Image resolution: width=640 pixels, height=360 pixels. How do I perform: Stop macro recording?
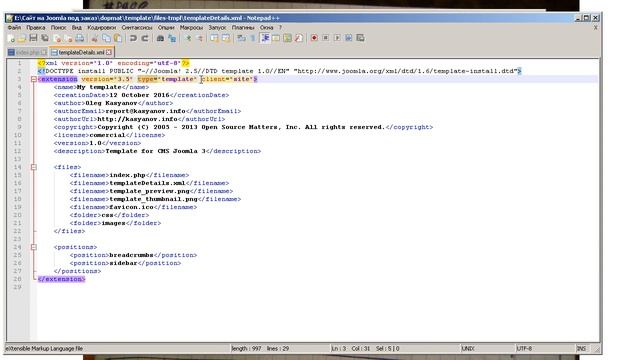point(325,38)
